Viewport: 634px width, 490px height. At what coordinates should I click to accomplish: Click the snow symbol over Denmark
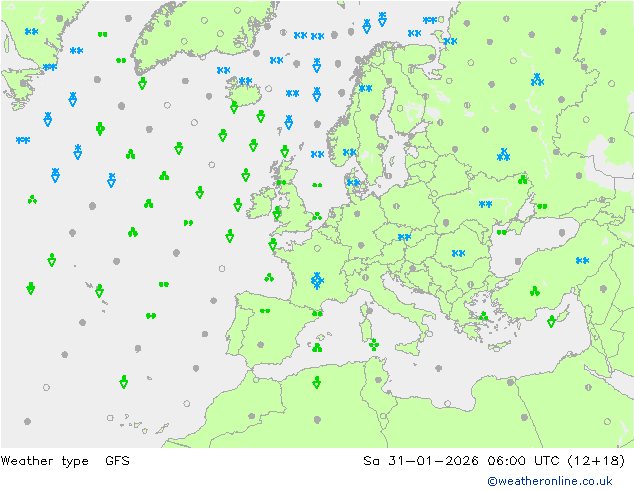(x=353, y=183)
